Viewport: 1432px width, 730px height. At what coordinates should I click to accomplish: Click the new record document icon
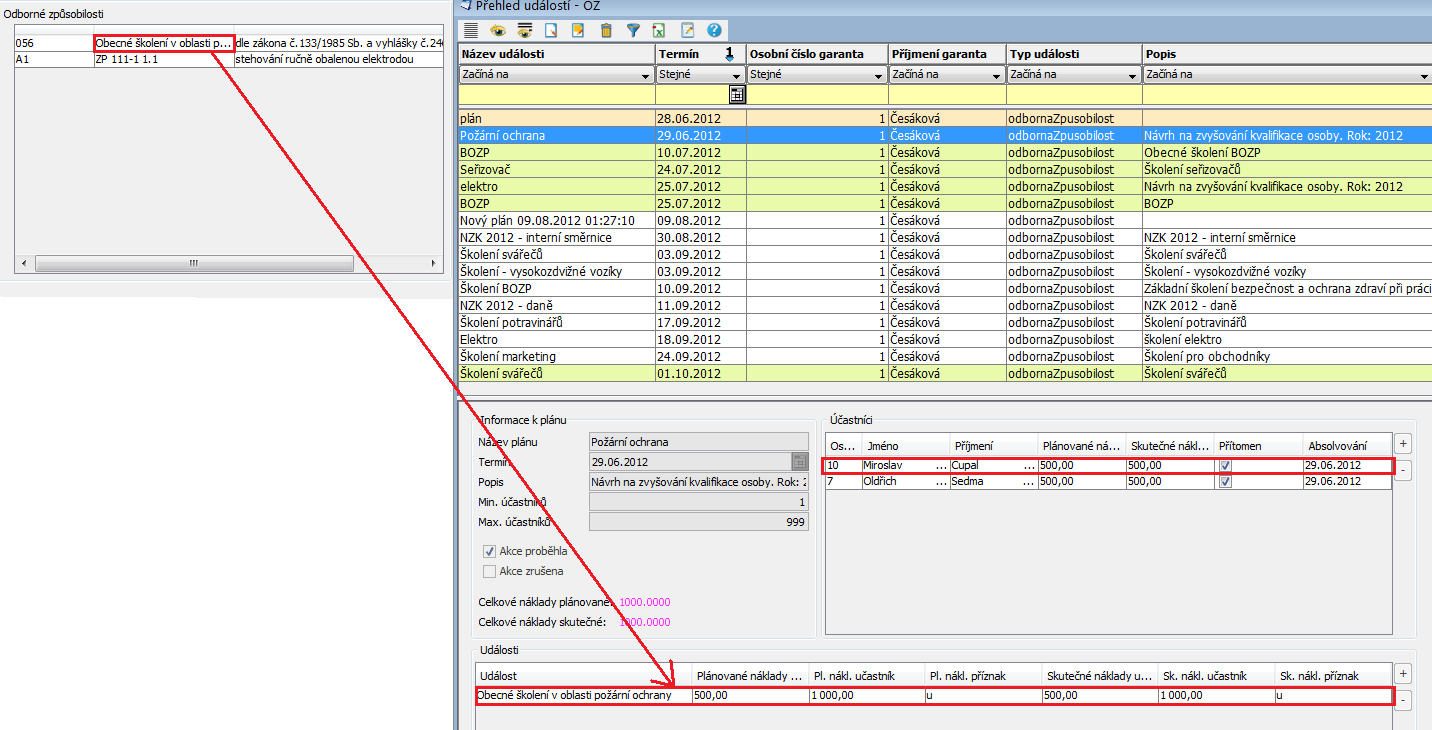point(551,31)
